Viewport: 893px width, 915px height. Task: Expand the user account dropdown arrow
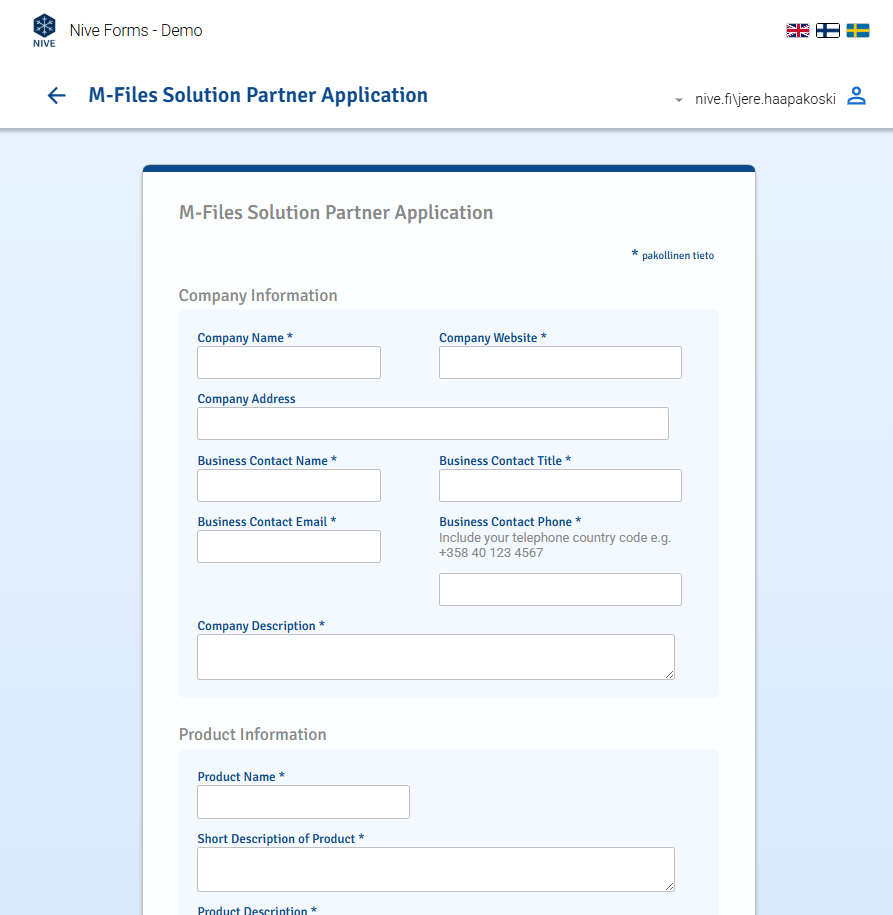tap(679, 100)
